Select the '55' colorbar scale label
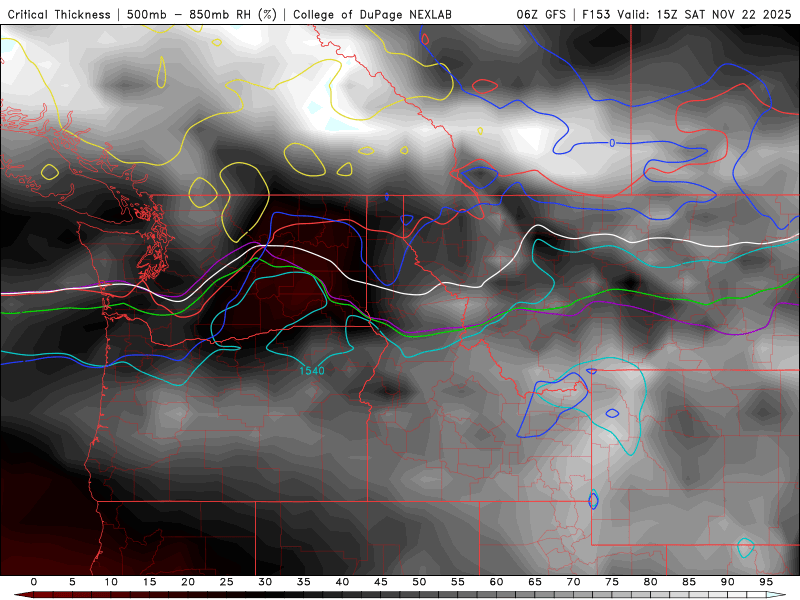Viewport: 800px width, 600px height. [458, 582]
